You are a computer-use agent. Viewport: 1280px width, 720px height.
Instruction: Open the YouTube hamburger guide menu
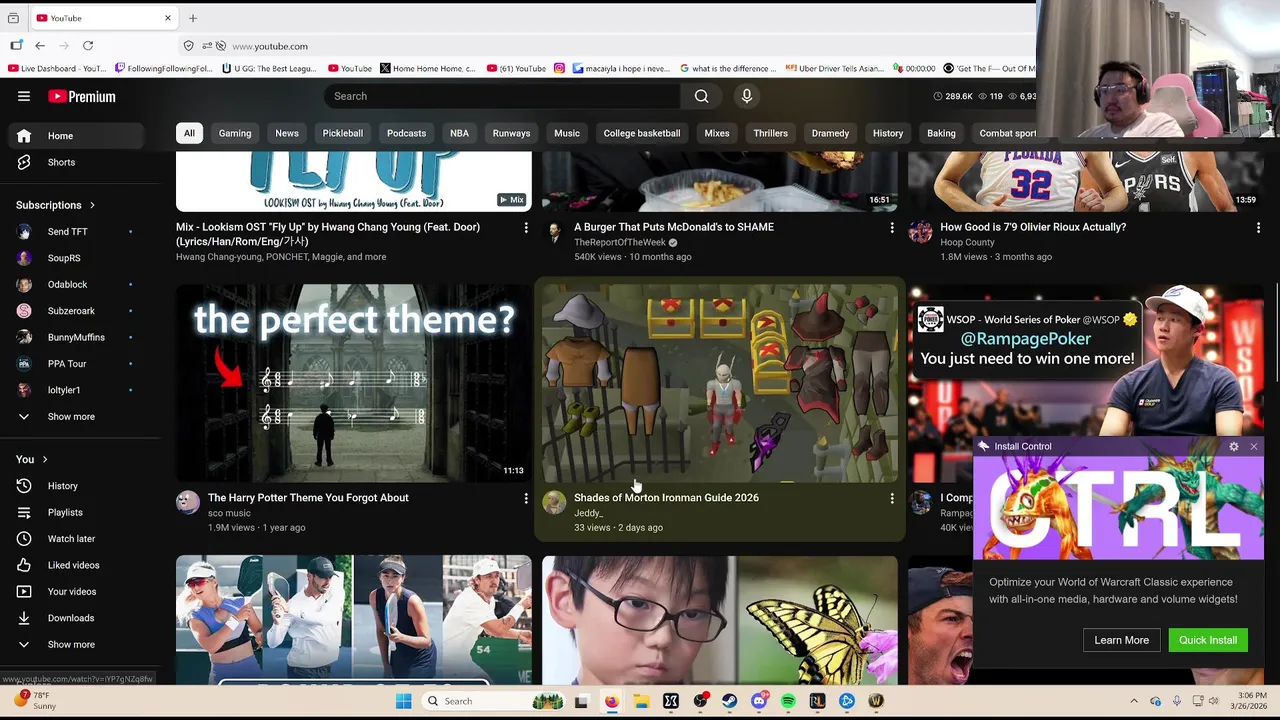24,96
